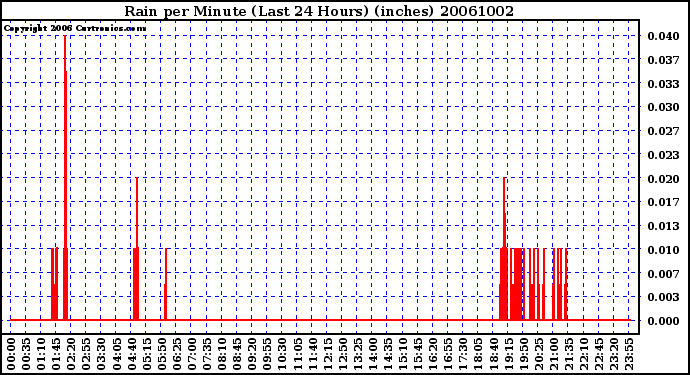Image resolution: width=690 pixels, height=375 pixels.
Task: Click the 00:00 time label
Action: [x=11, y=354]
